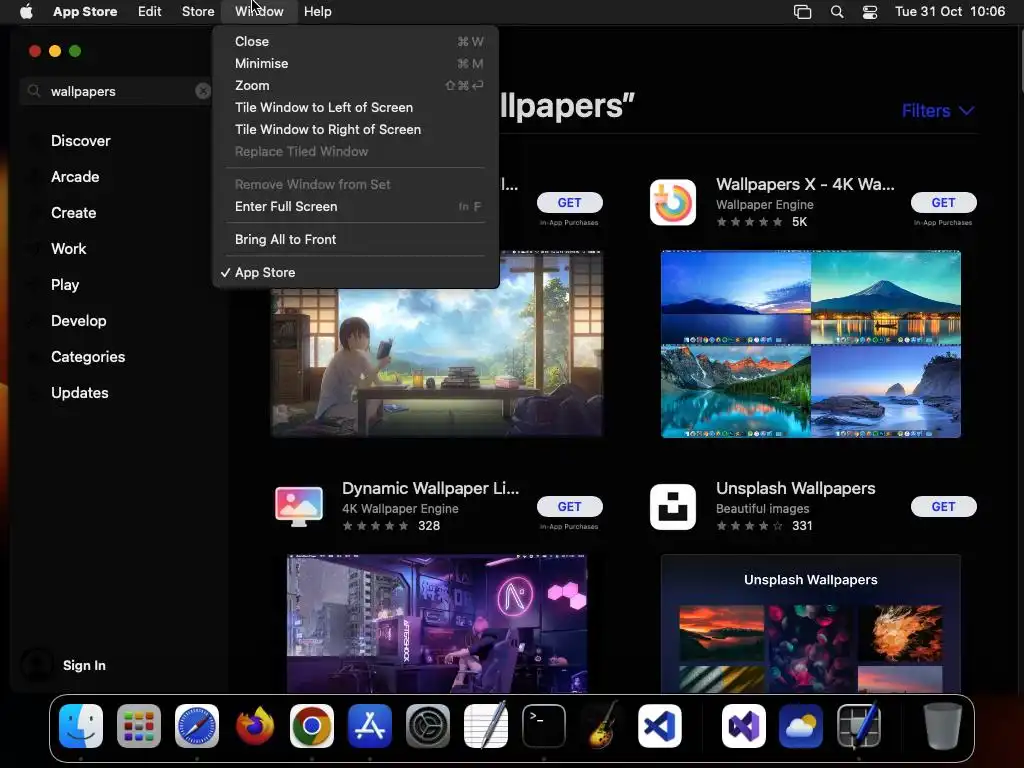The height and width of the screenshot is (768, 1024).
Task: Open purple Visual Studio icon in Dock
Action: click(x=744, y=726)
